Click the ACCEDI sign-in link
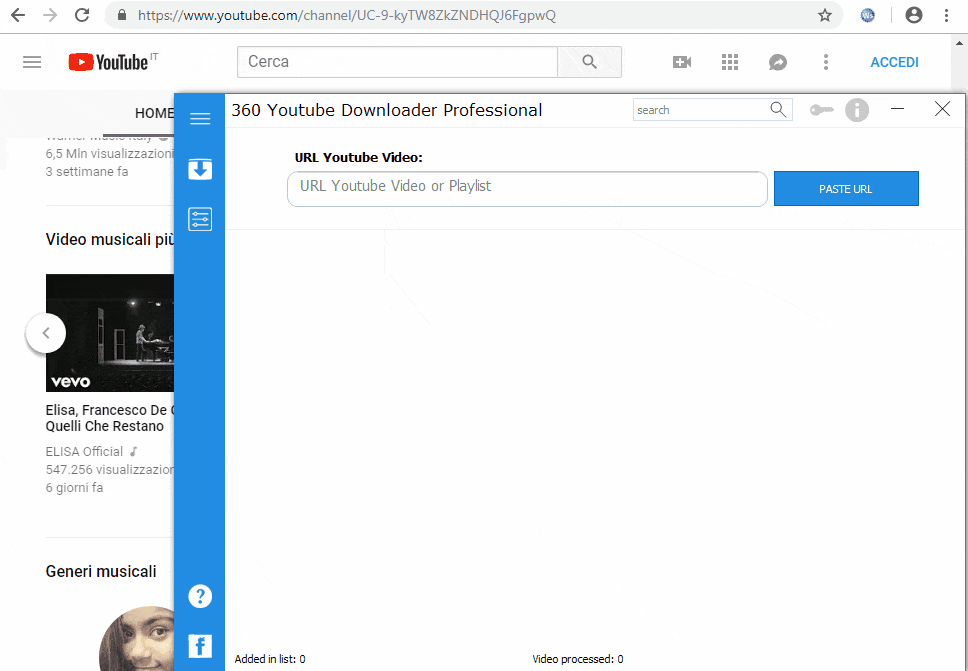This screenshot has height=671, width=968. tap(895, 62)
